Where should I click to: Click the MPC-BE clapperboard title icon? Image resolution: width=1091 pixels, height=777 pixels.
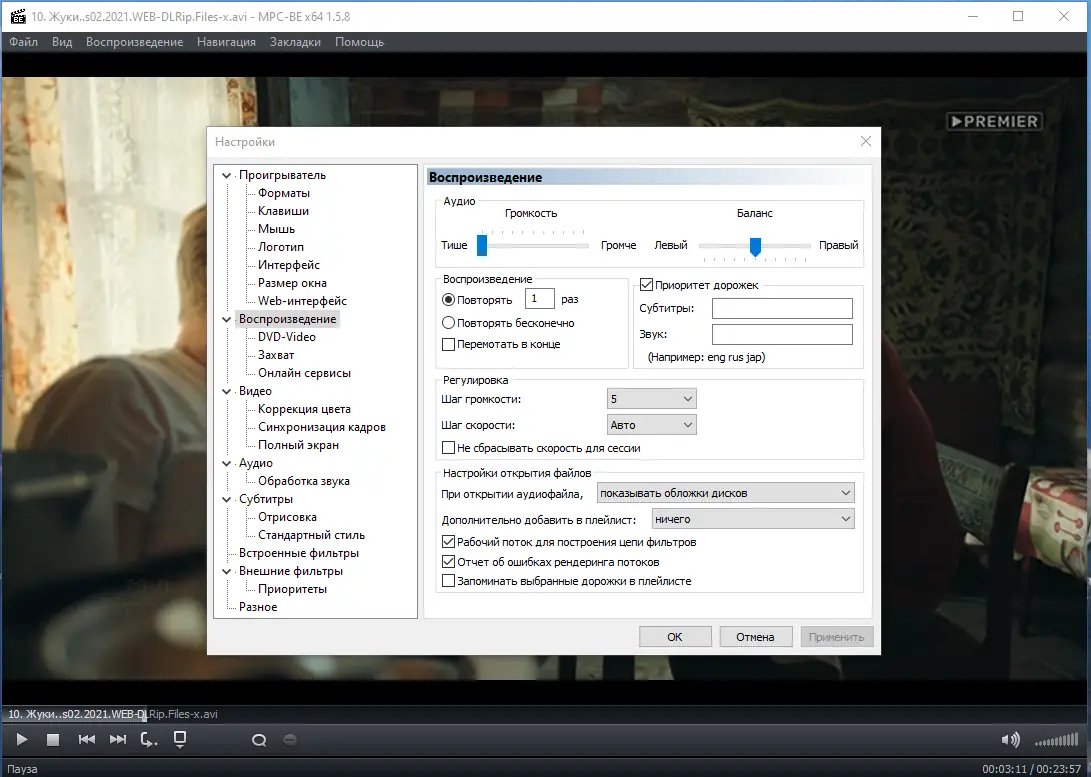coord(18,16)
